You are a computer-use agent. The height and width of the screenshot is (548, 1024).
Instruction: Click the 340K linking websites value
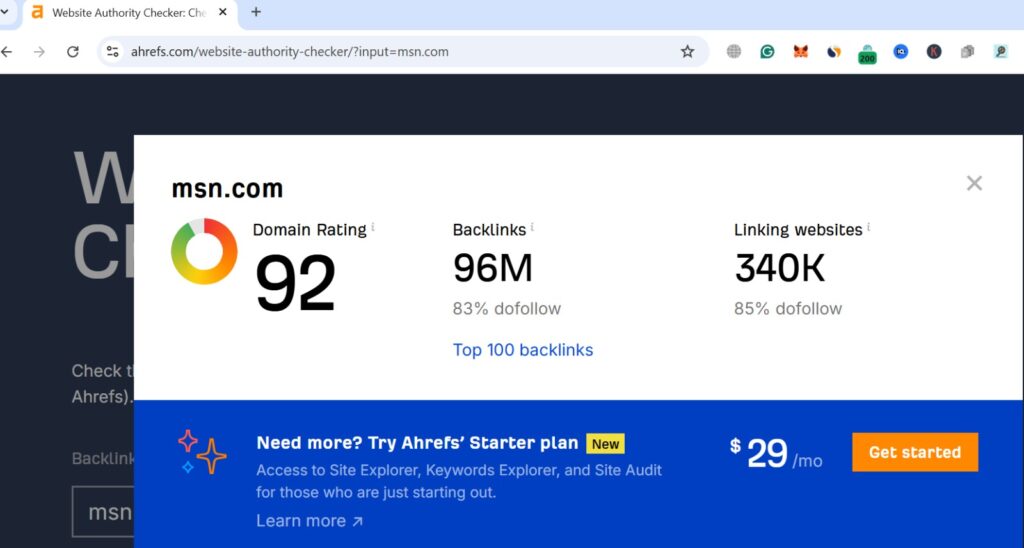click(780, 268)
